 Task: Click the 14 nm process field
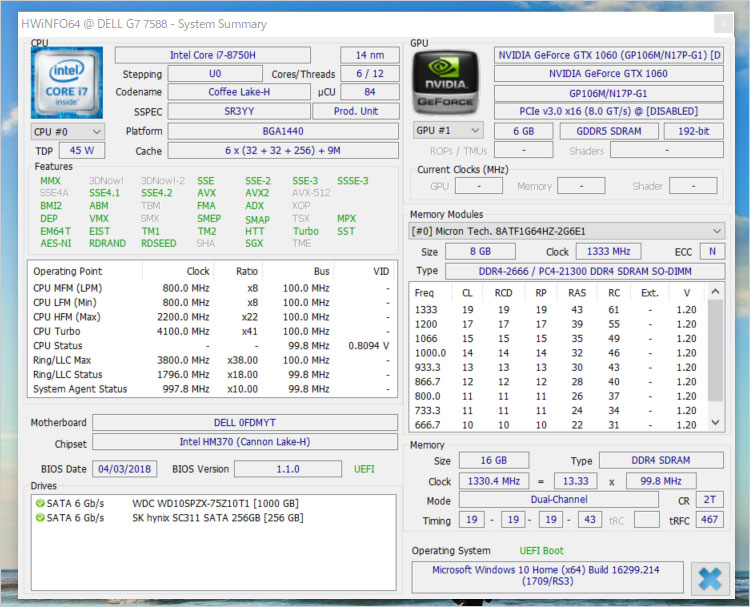(370, 55)
